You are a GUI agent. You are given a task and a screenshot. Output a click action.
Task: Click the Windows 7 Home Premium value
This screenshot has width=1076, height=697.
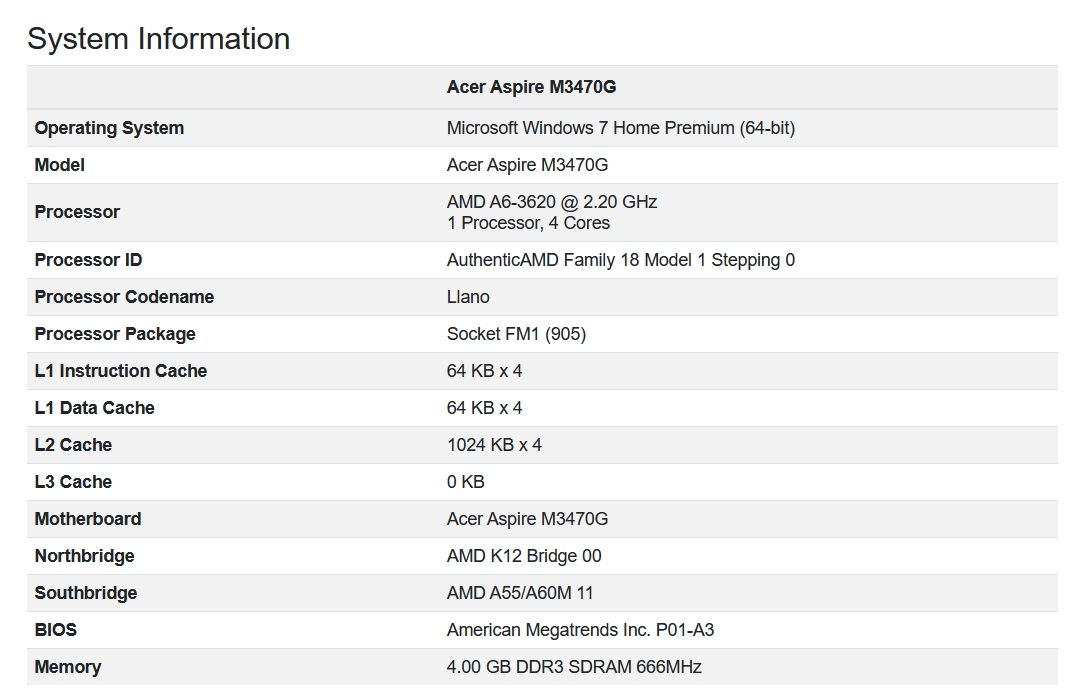click(620, 128)
